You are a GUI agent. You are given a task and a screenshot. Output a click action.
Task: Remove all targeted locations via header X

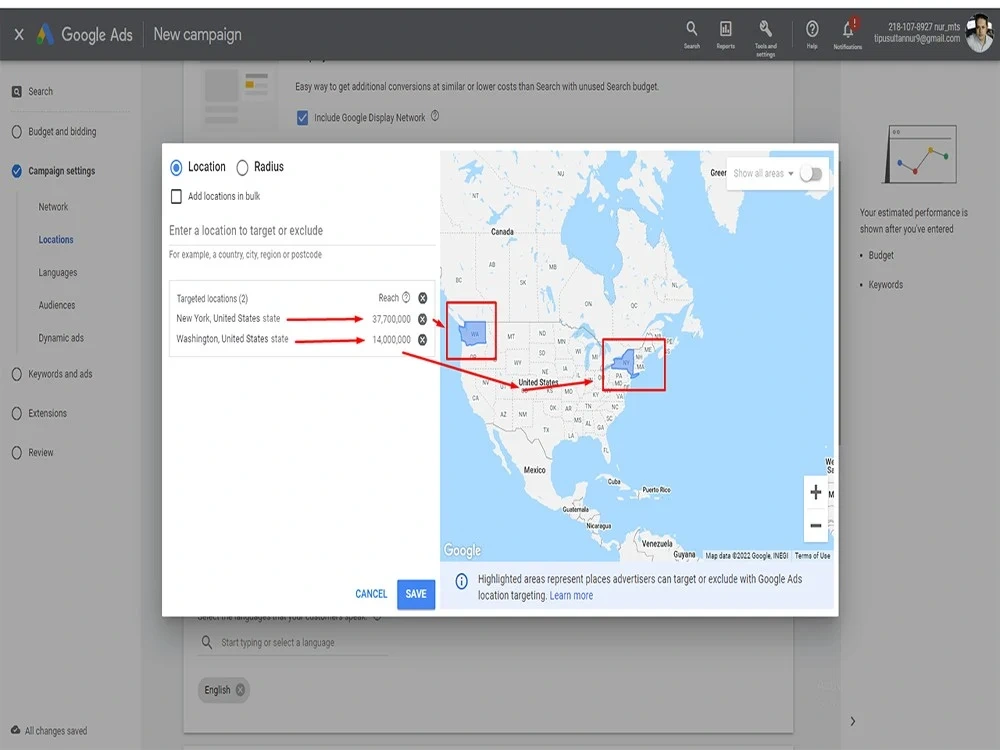422,298
